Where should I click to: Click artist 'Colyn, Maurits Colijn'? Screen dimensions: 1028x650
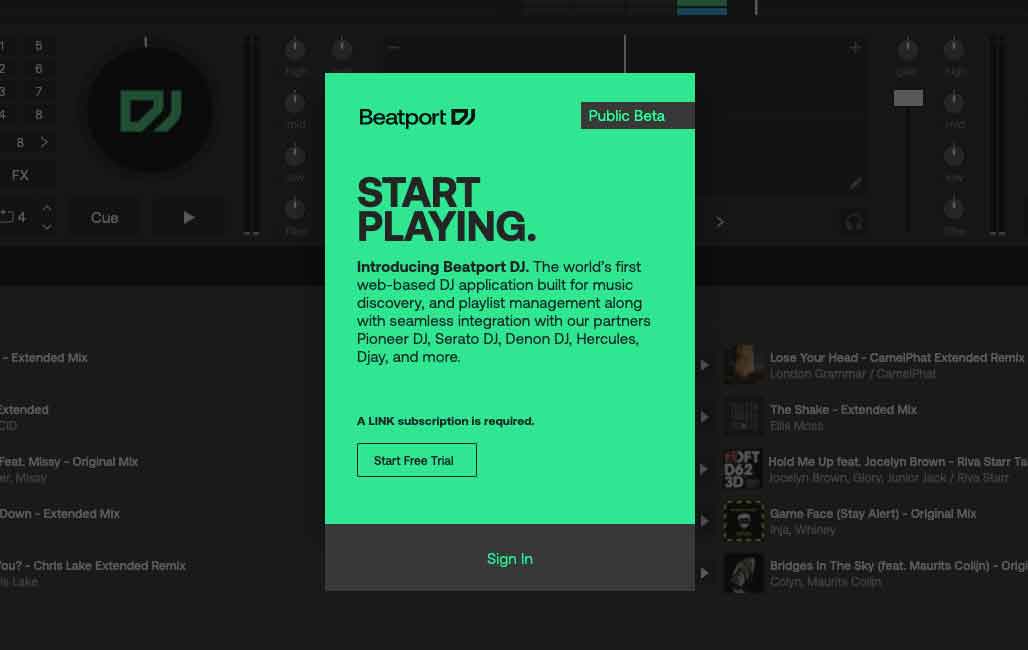point(825,582)
